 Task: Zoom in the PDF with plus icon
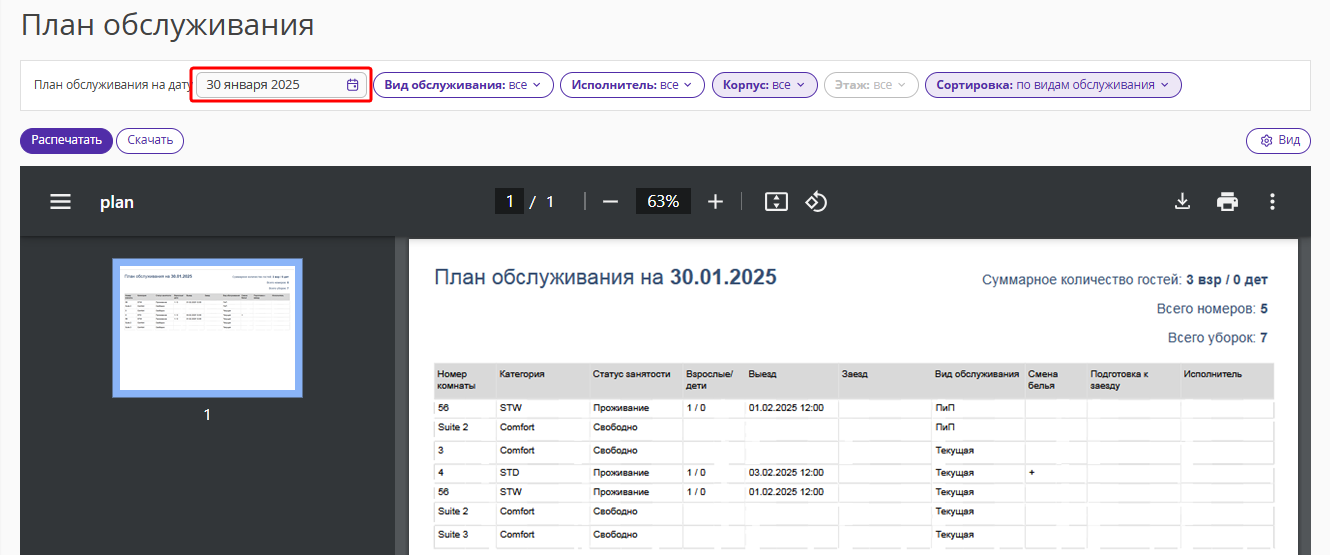(x=715, y=202)
